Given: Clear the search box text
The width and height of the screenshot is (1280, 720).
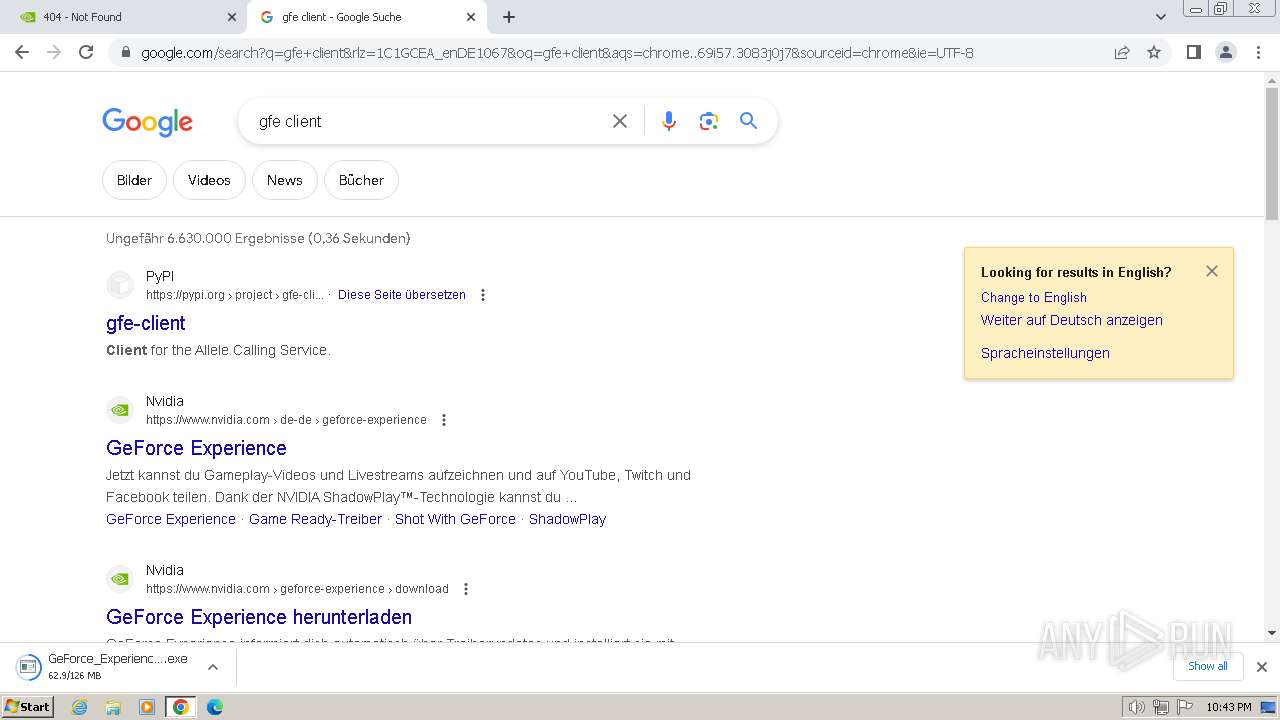Looking at the screenshot, I should pyautogui.click(x=620, y=121).
